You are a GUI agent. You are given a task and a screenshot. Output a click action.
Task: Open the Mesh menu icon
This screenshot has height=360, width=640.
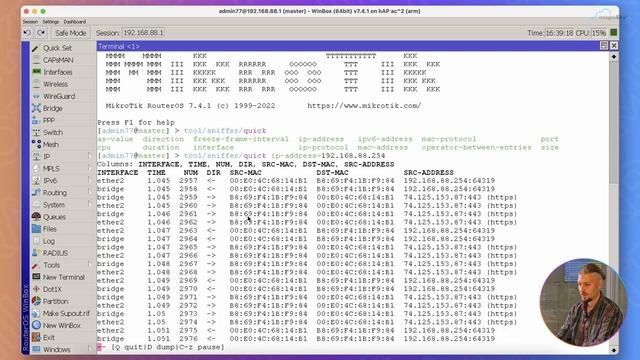point(36,144)
